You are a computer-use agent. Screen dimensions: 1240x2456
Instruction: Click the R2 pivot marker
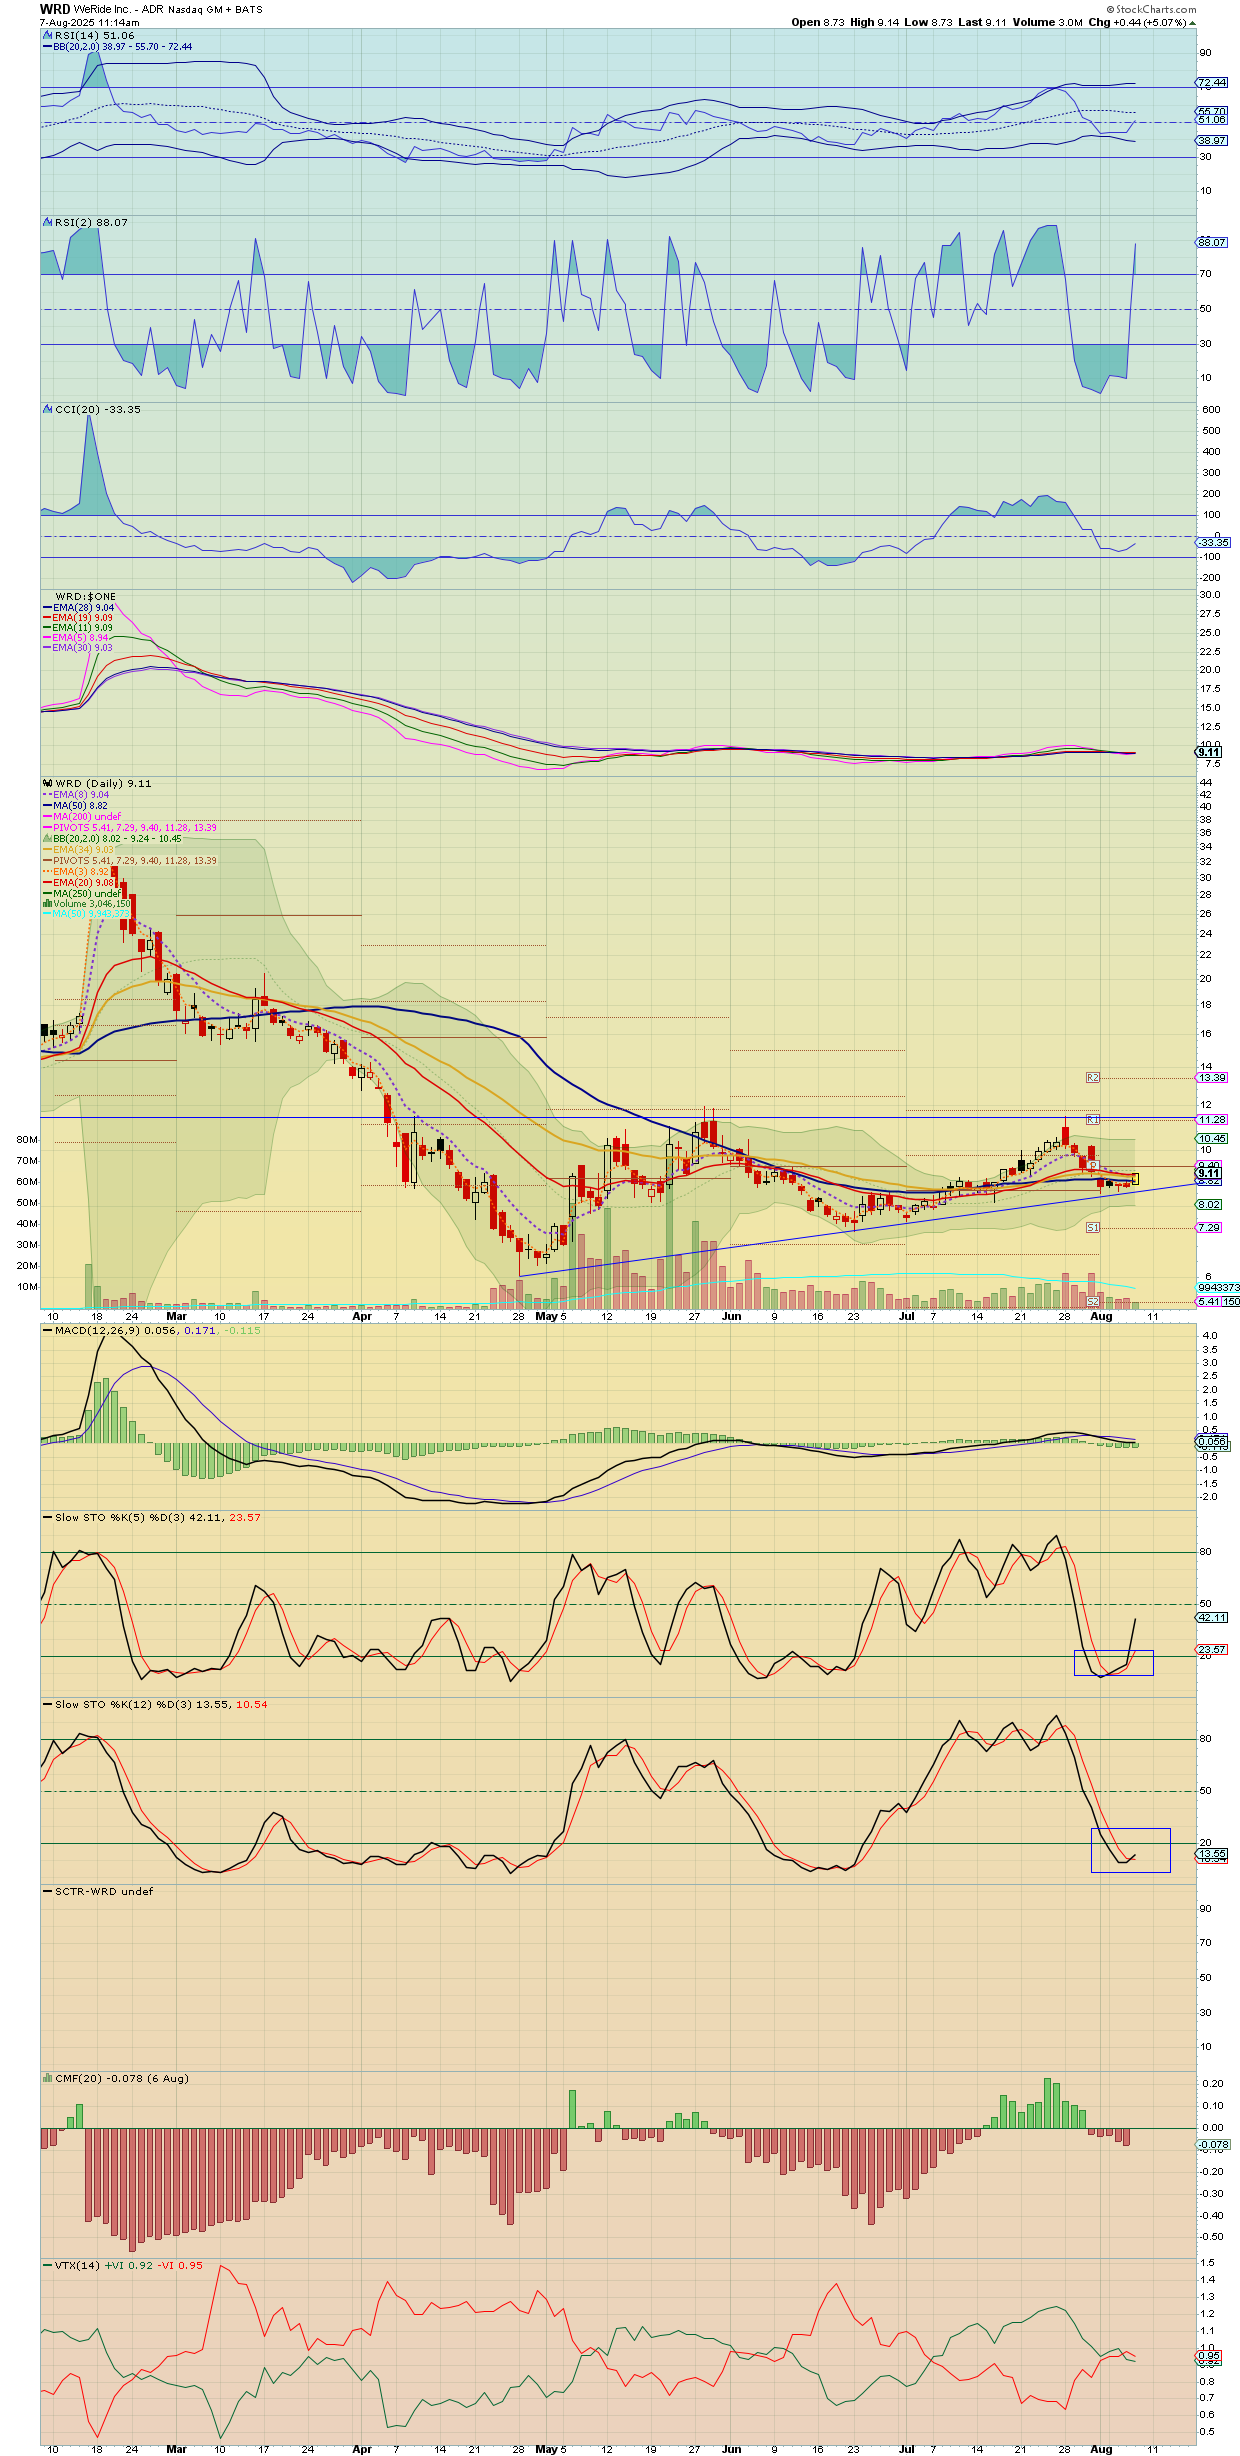click(x=1092, y=1077)
